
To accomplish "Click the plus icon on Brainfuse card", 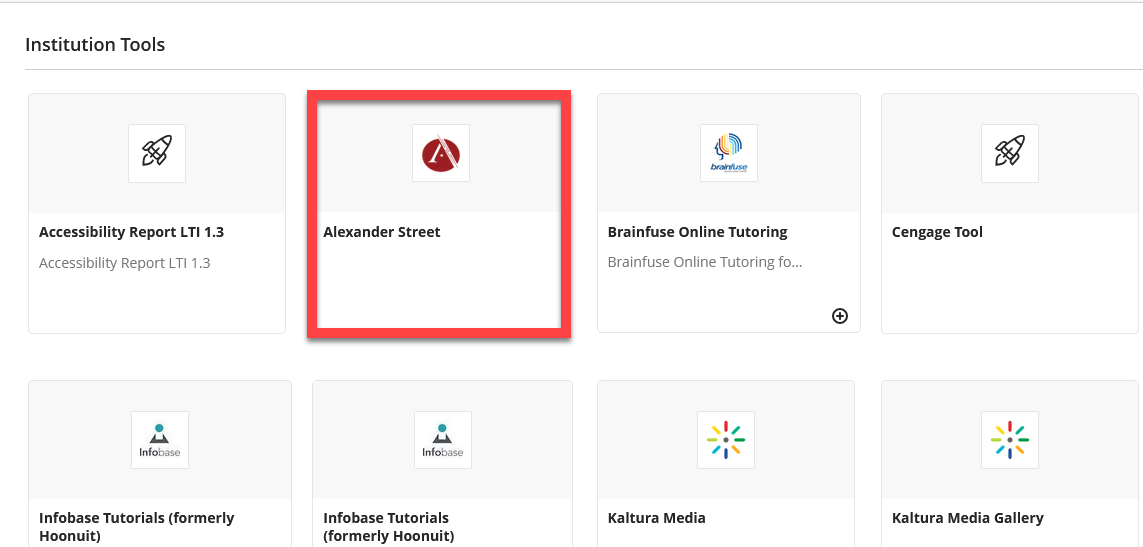I will click(x=840, y=316).
